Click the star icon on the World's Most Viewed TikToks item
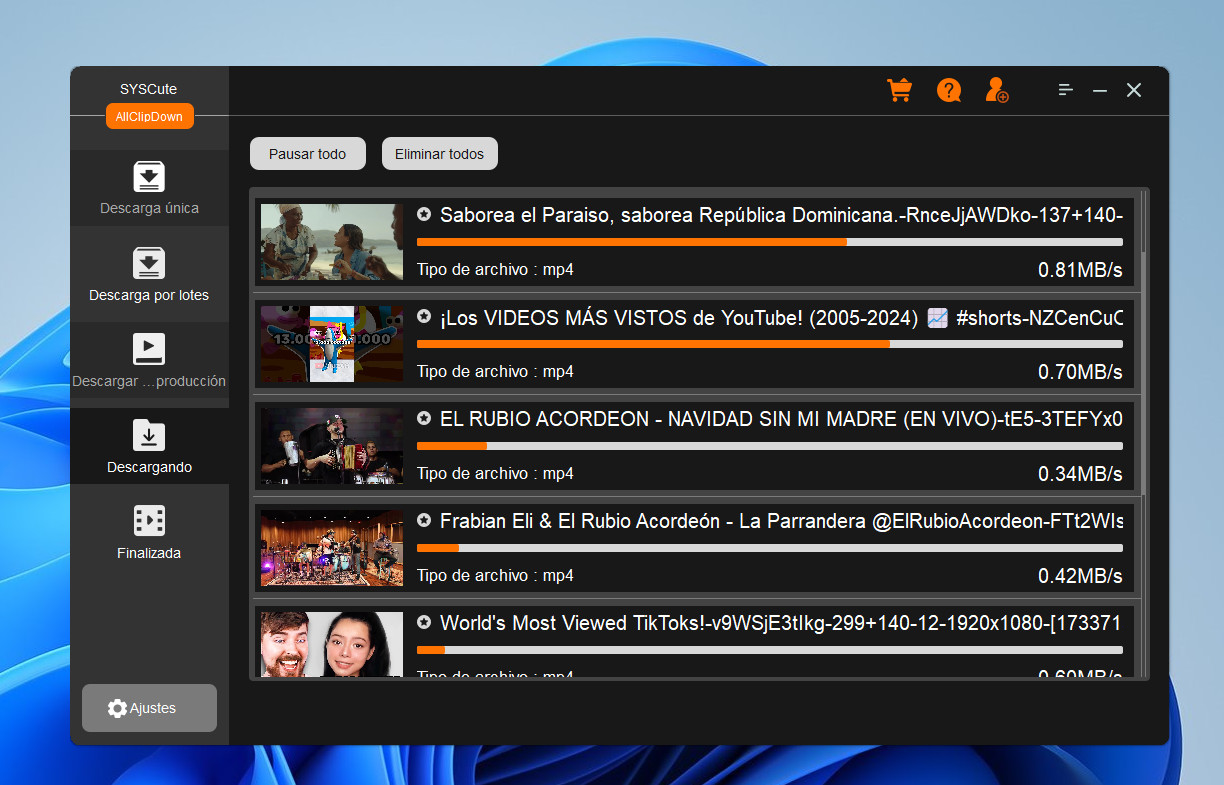The image size is (1224, 785). pos(423,621)
